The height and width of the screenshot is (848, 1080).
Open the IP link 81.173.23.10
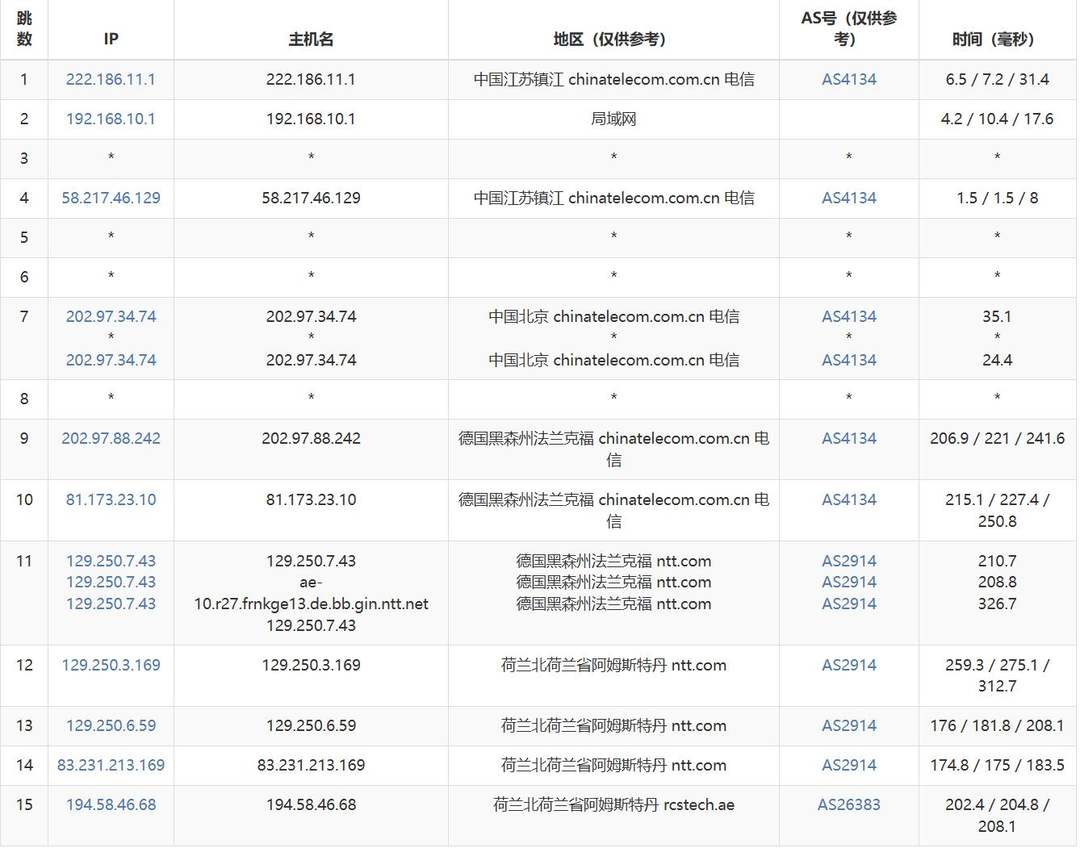110,499
